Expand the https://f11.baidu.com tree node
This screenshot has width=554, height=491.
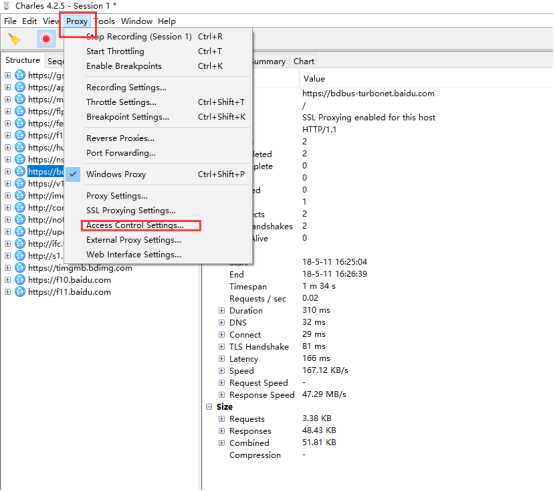(x=8, y=292)
